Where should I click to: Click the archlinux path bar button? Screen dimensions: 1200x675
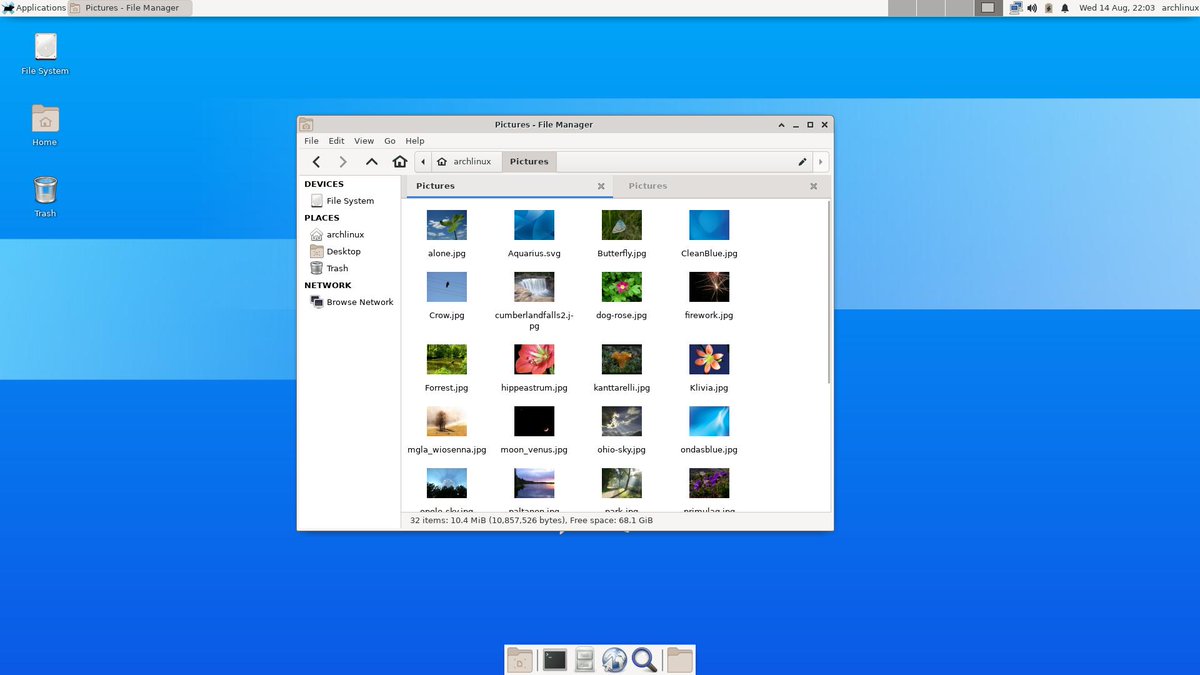464,161
